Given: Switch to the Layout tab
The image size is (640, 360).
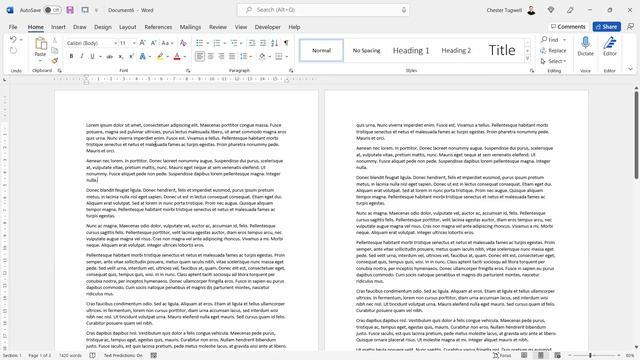Looking at the screenshot, I should [127, 27].
